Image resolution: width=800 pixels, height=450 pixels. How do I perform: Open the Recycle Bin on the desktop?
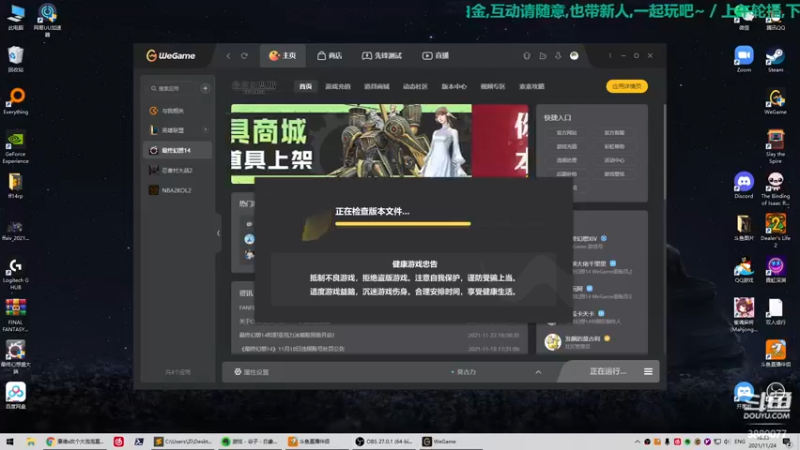pos(16,59)
